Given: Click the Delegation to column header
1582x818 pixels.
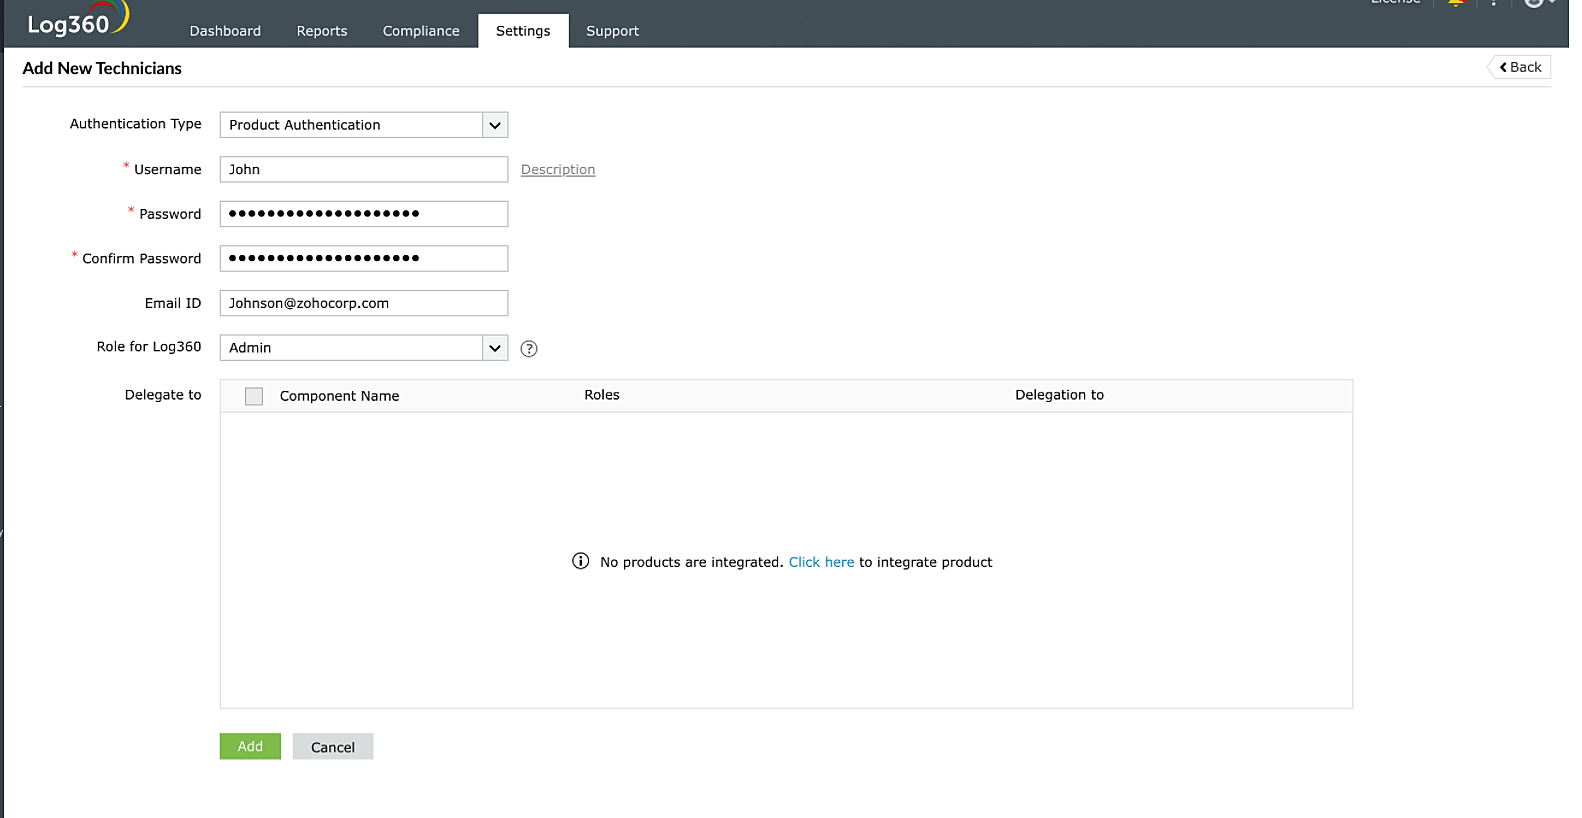Looking at the screenshot, I should click(x=1060, y=395).
